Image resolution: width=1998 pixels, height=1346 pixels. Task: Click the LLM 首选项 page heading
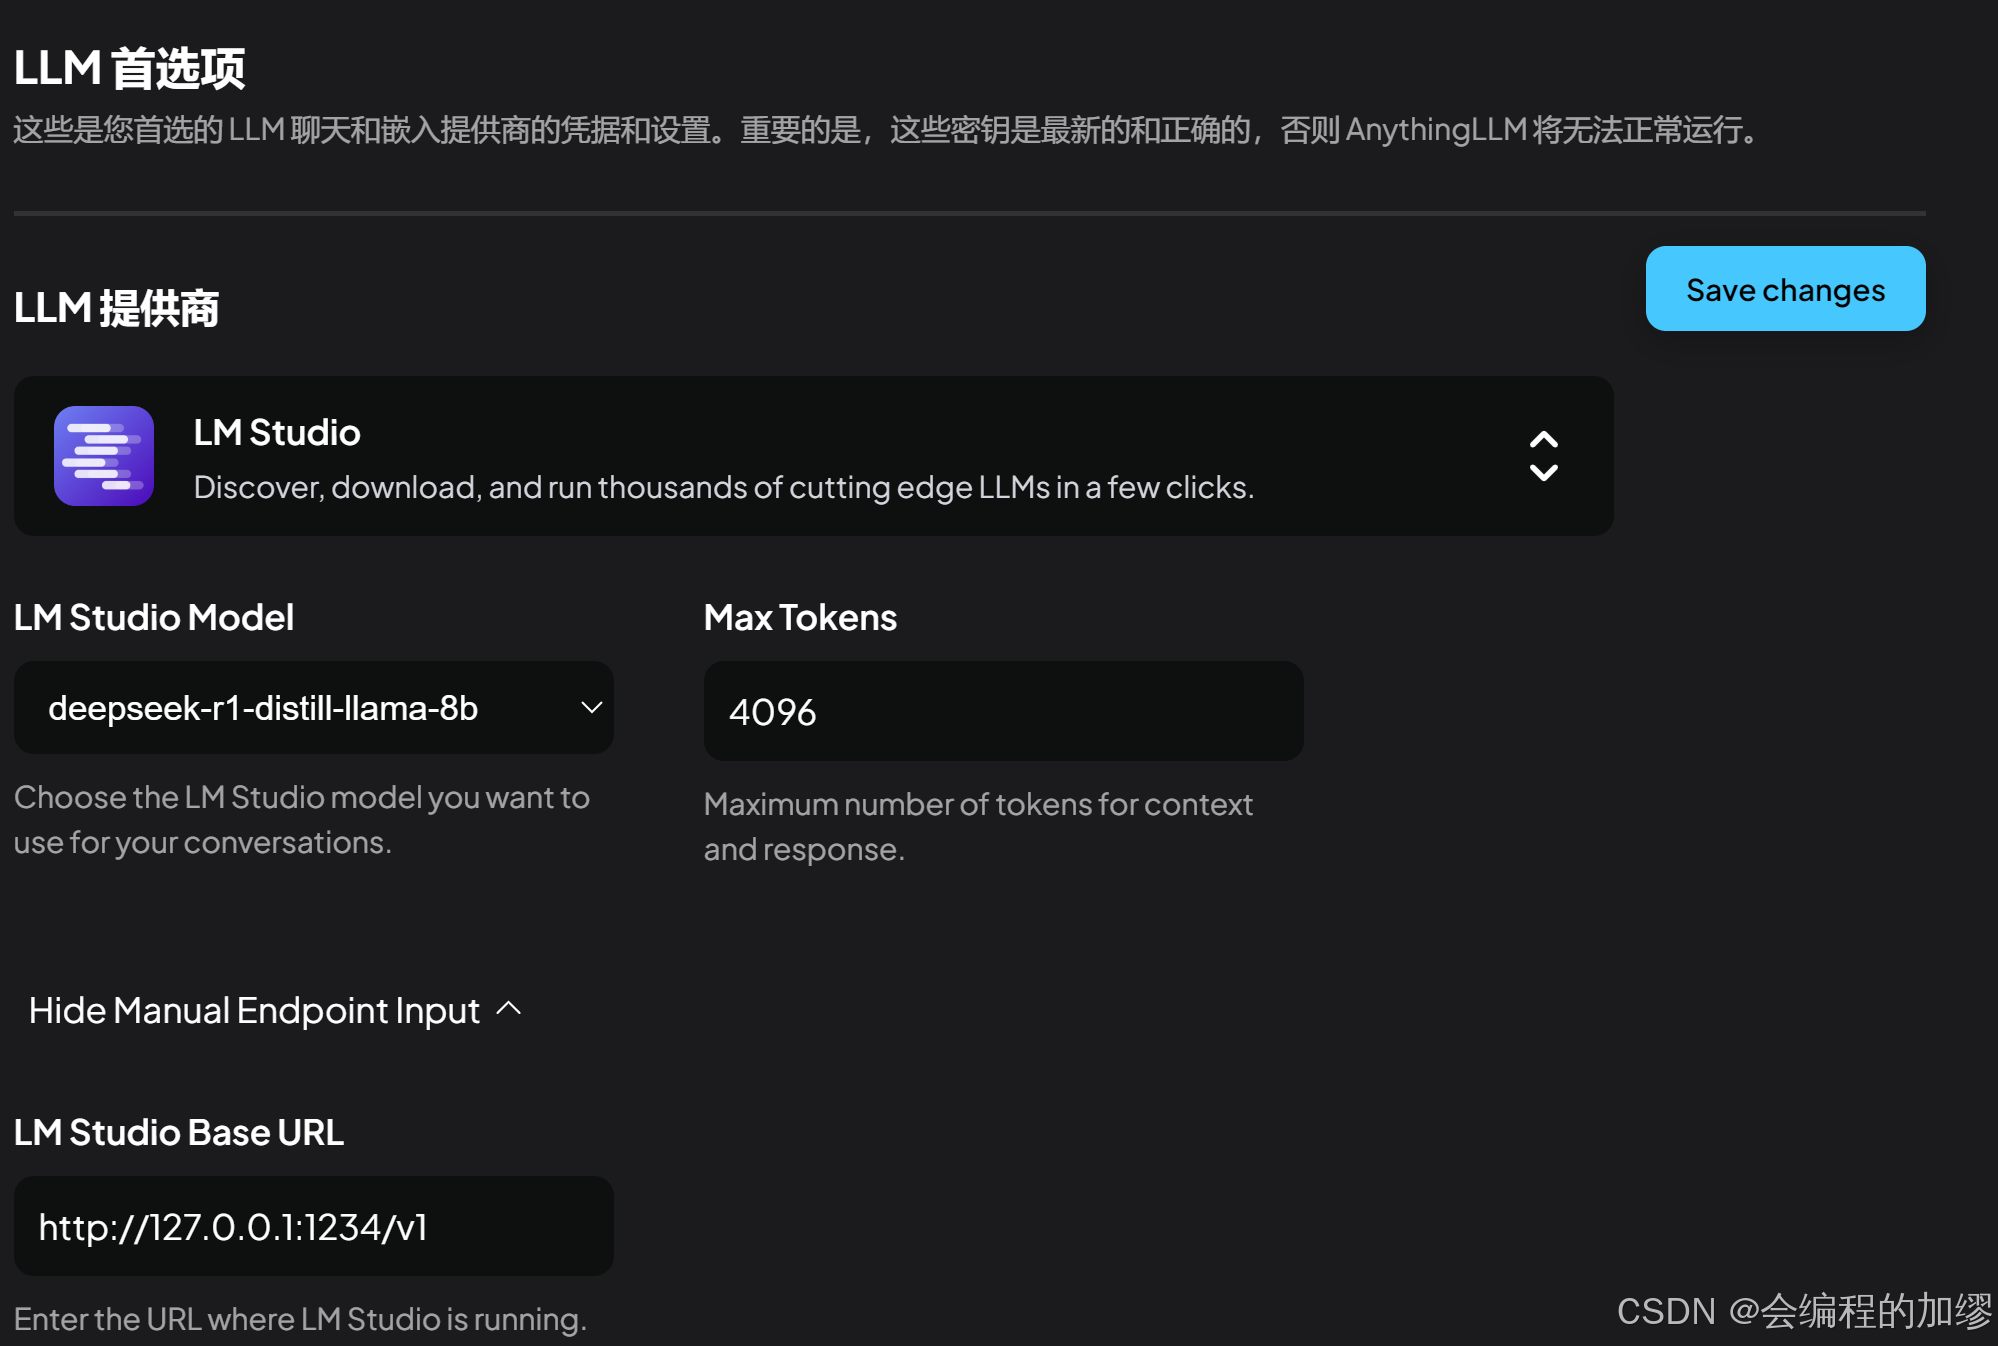[x=129, y=69]
